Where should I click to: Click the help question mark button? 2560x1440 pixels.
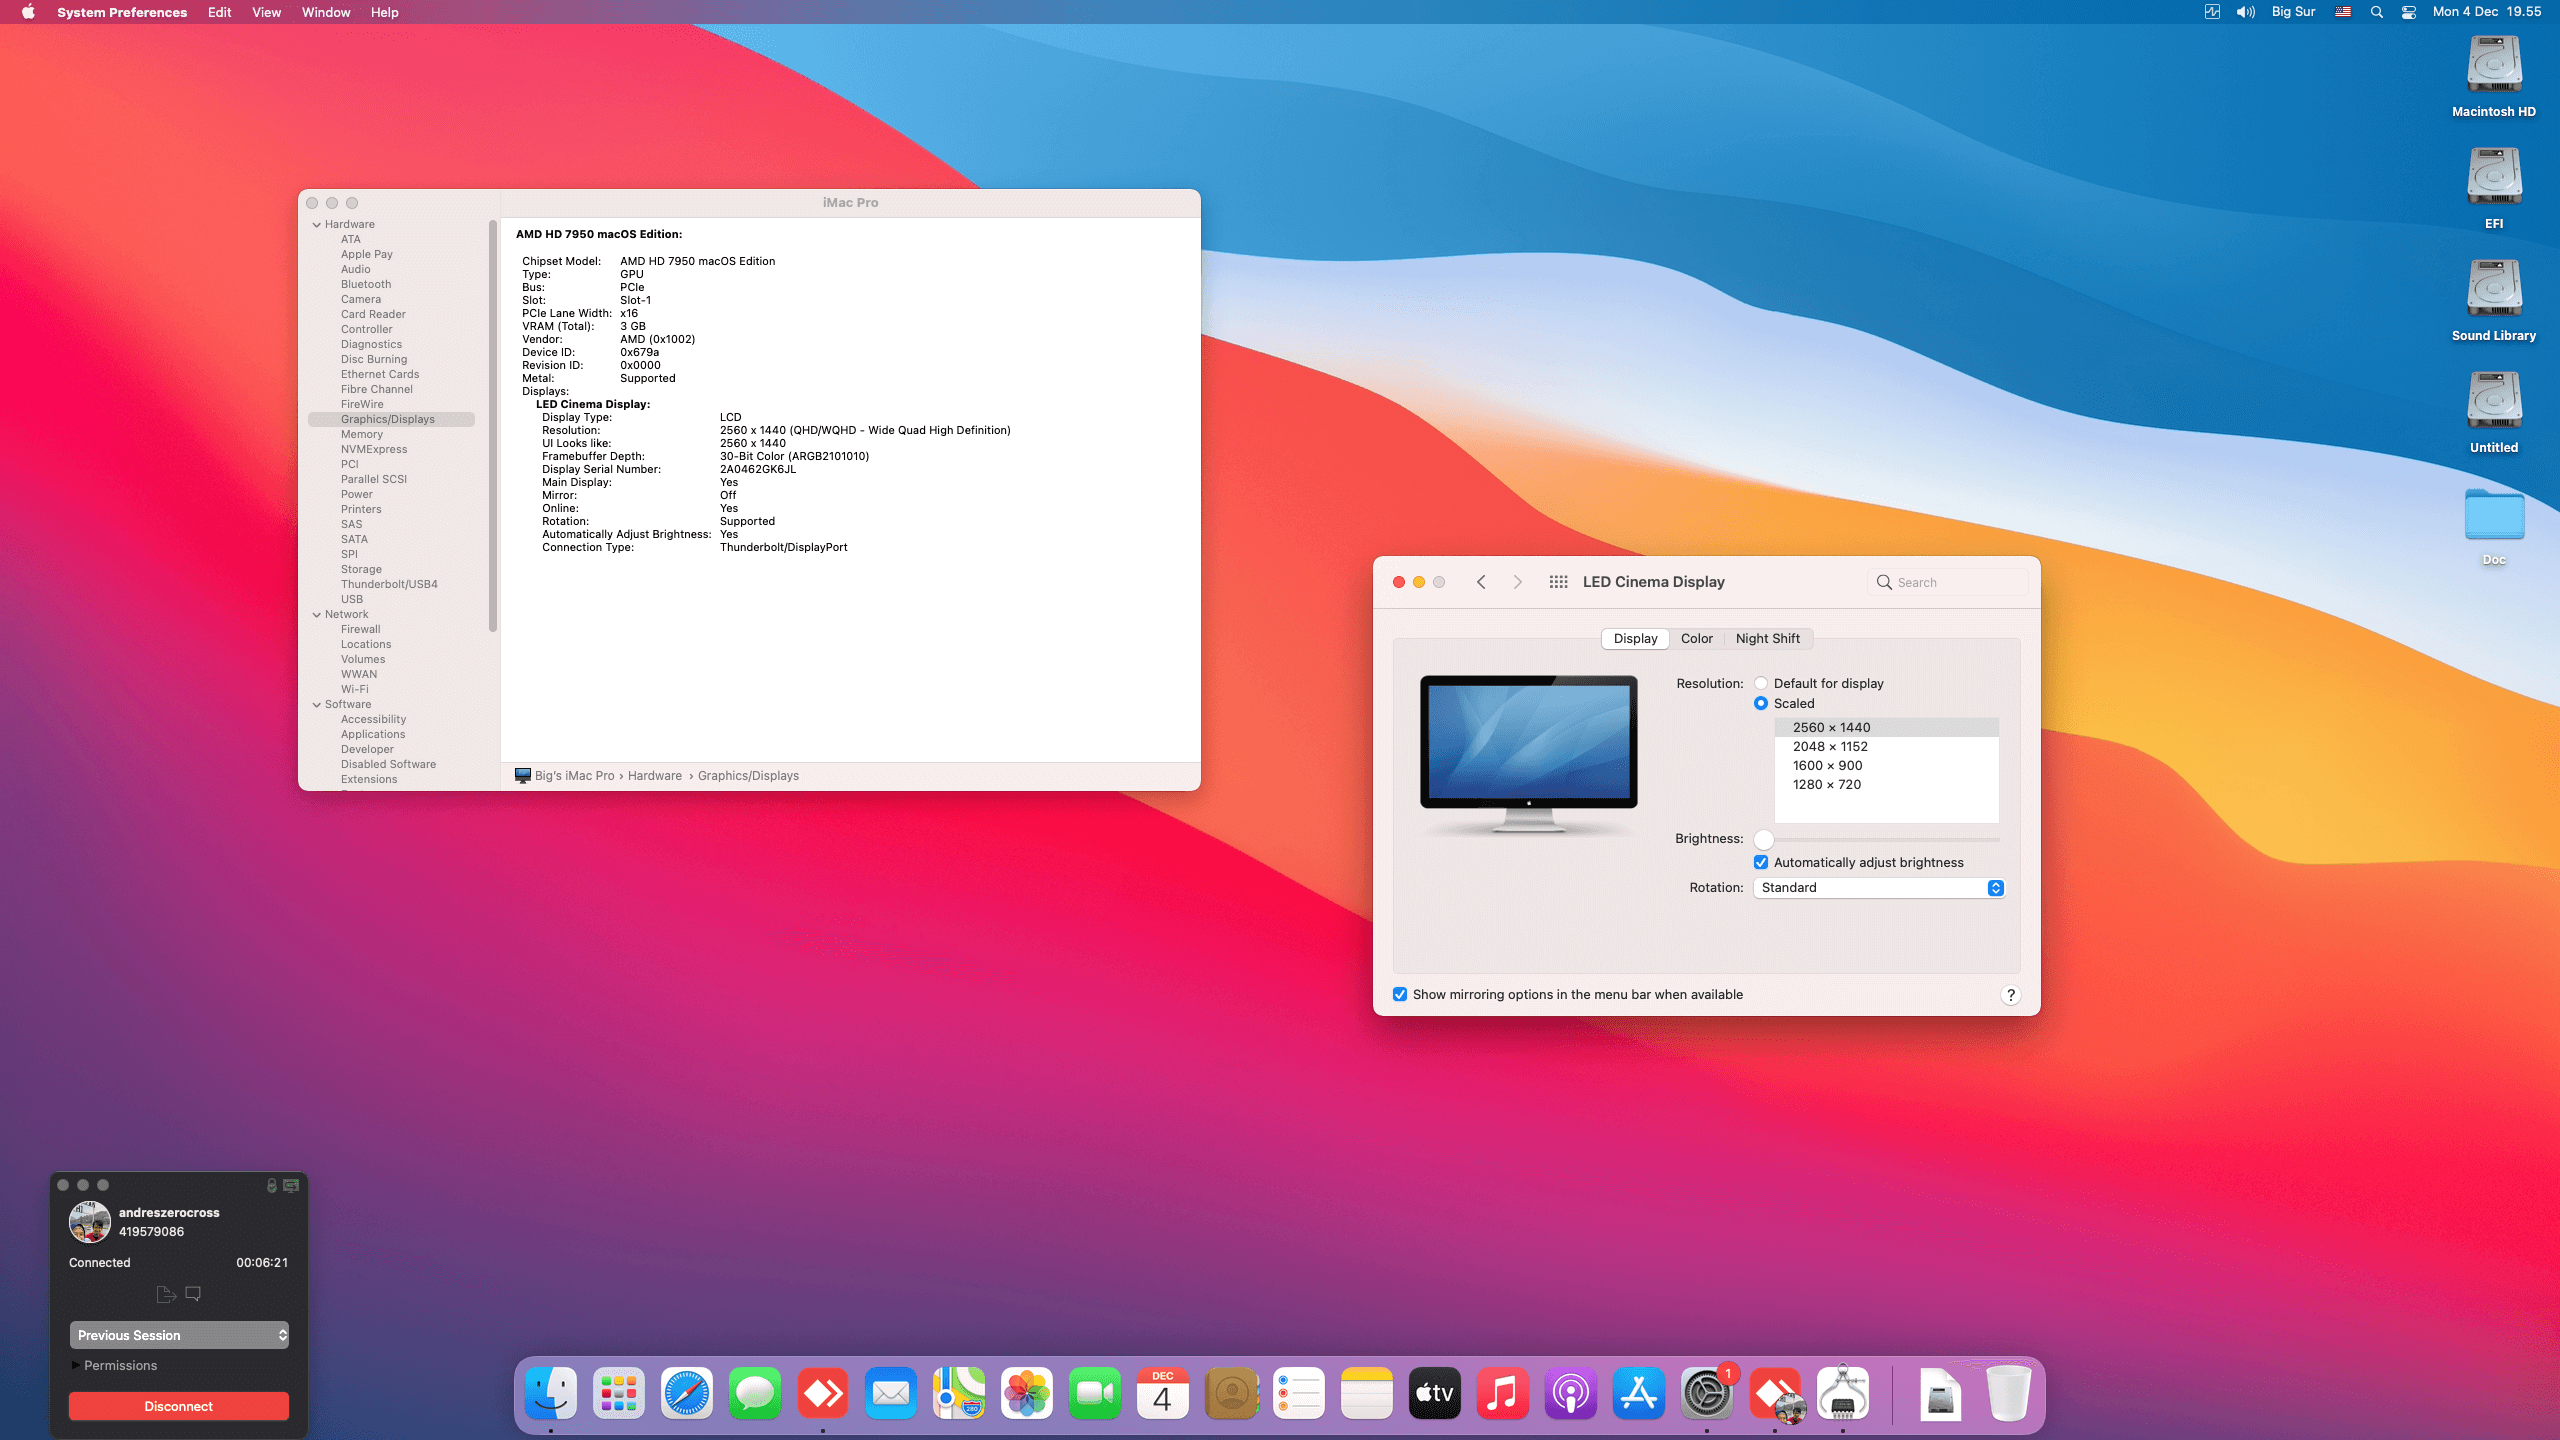pos(2011,995)
